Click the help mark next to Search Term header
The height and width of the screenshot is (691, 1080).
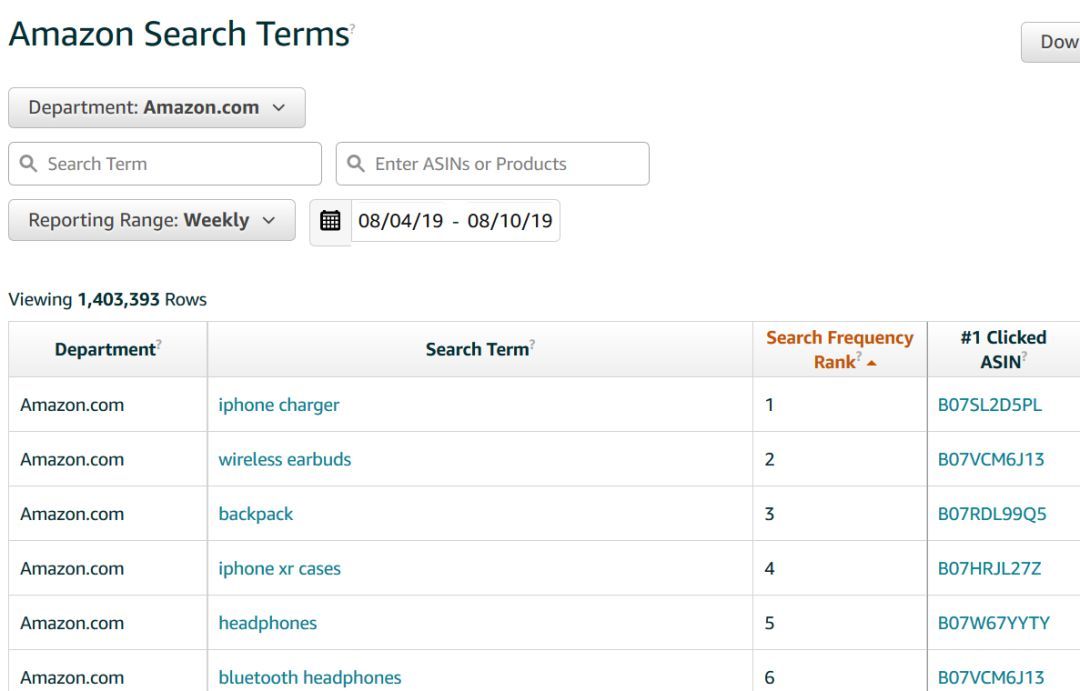(532, 343)
